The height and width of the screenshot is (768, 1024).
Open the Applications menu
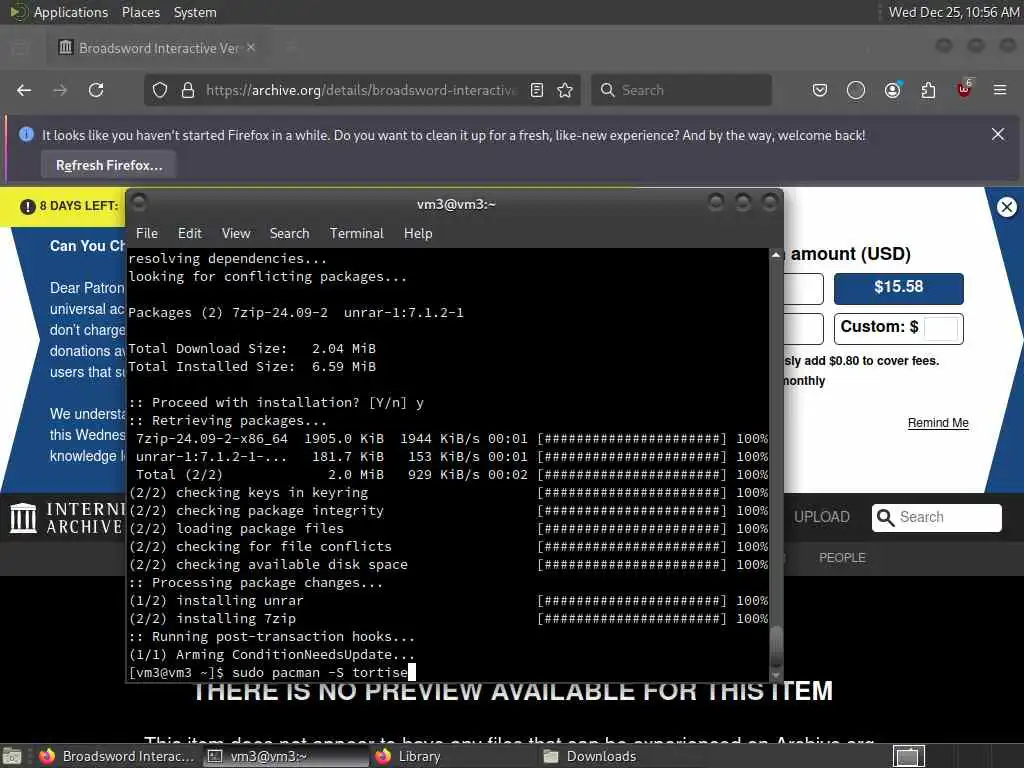click(x=71, y=12)
